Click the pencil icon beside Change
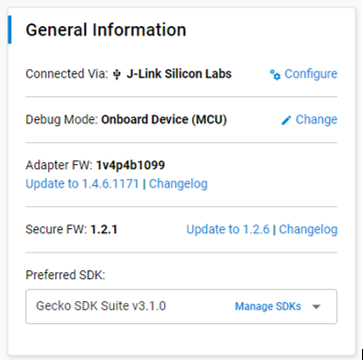 (286, 120)
